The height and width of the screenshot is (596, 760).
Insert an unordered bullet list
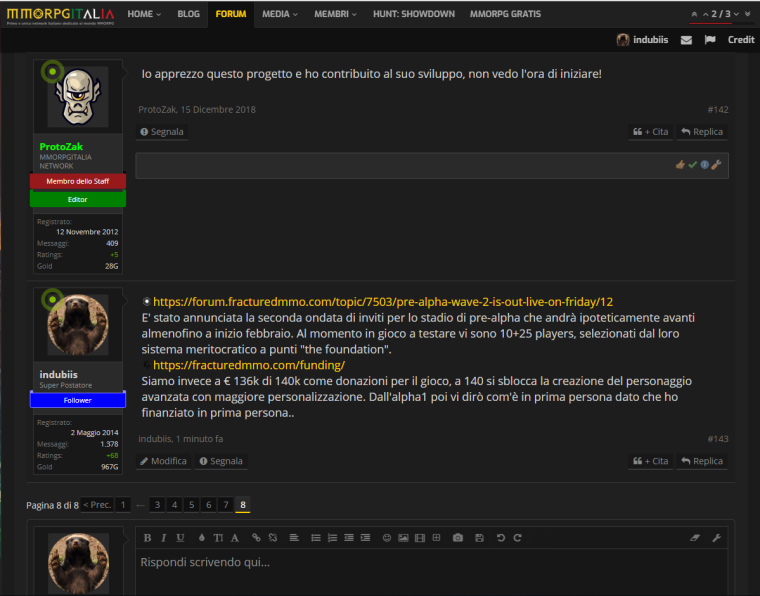[x=316, y=538]
